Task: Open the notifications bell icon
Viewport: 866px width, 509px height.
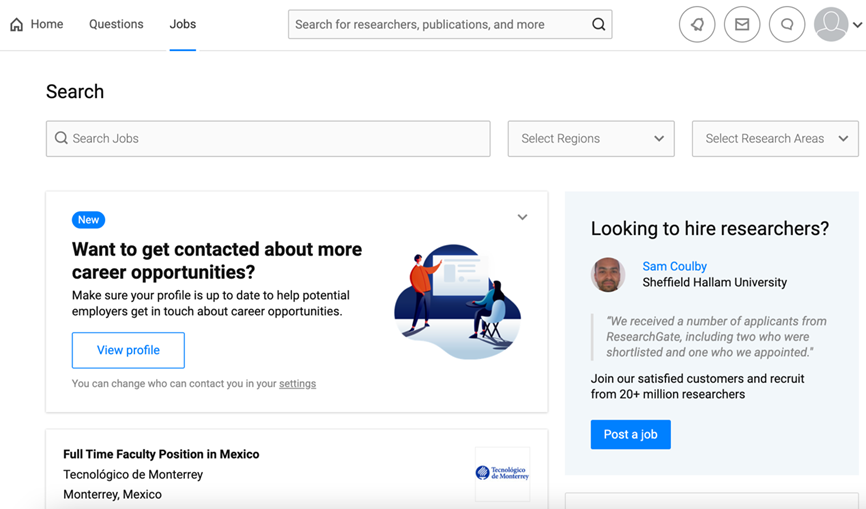Action: coord(697,25)
